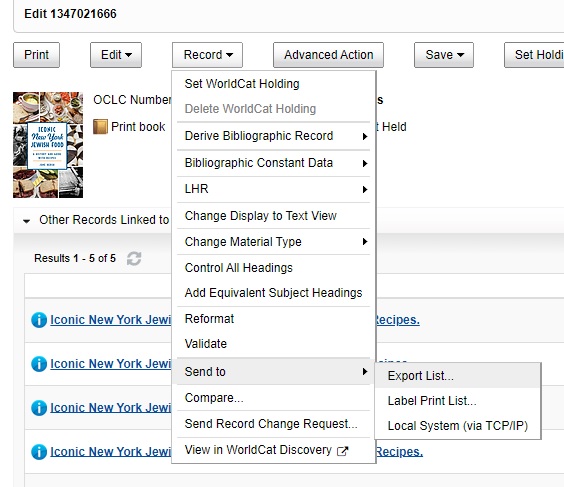Close the Record dropdown menu button

(207, 55)
